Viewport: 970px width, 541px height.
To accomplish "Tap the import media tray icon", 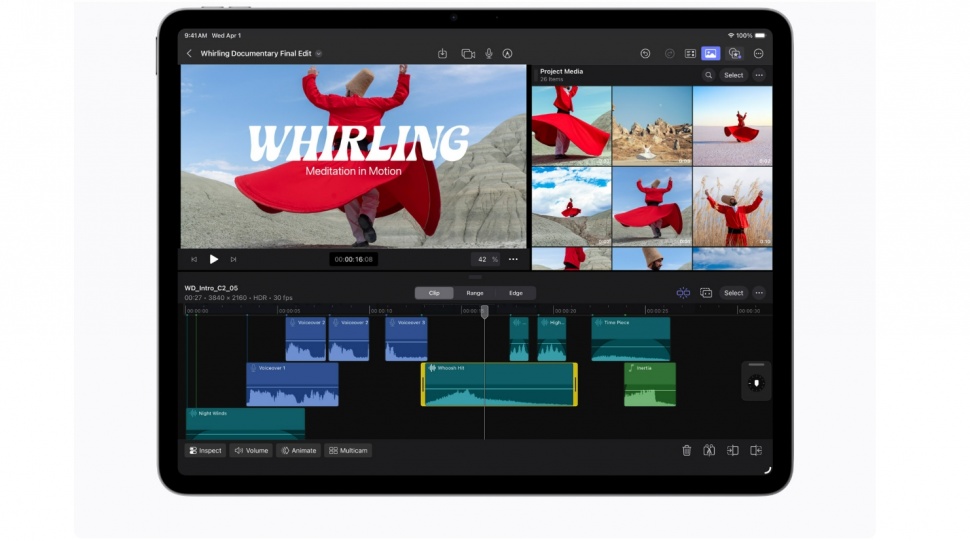I will (x=442, y=54).
